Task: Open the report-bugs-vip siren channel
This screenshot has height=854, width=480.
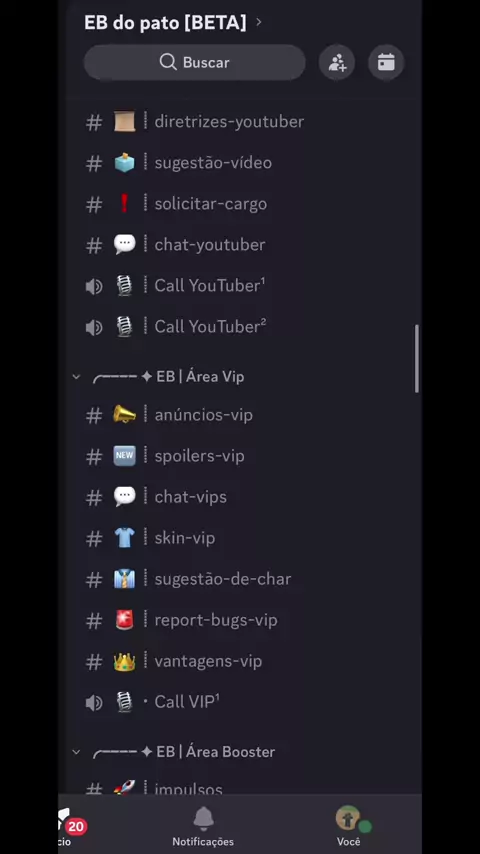Action: click(240, 620)
